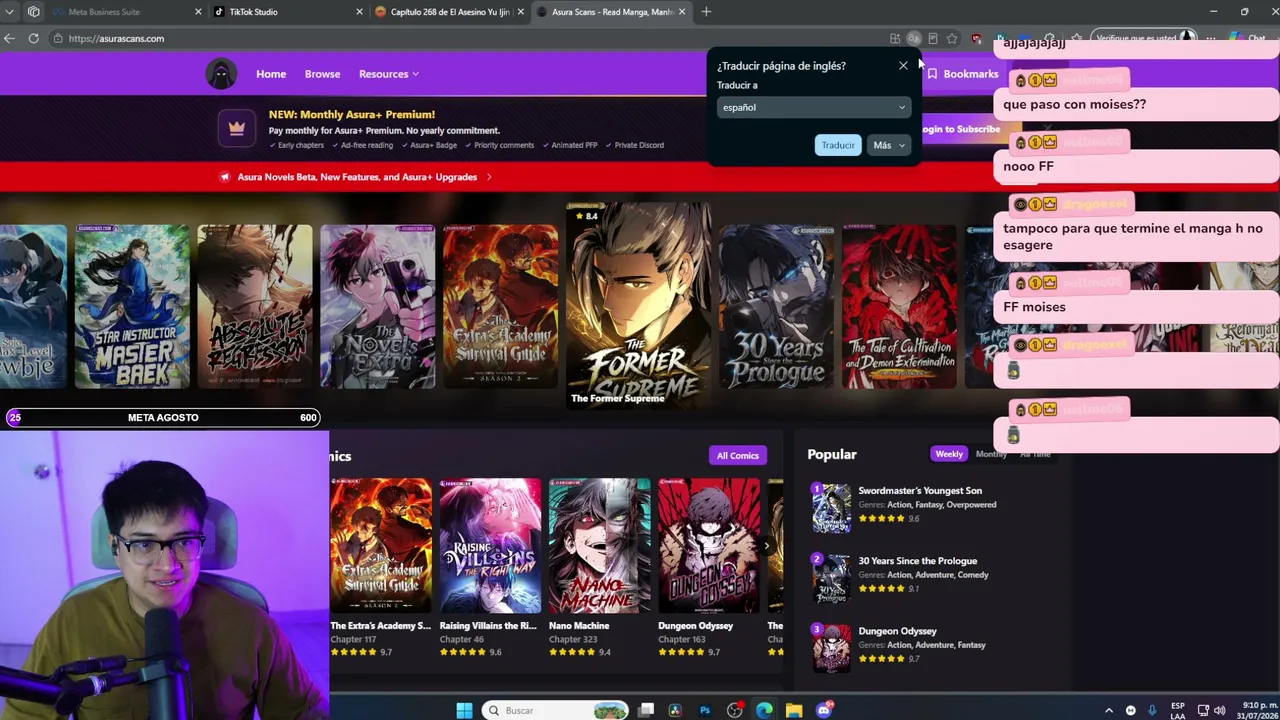Click the translate icon in the address bar
The height and width of the screenshot is (720, 1280).
[x=913, y=38]
